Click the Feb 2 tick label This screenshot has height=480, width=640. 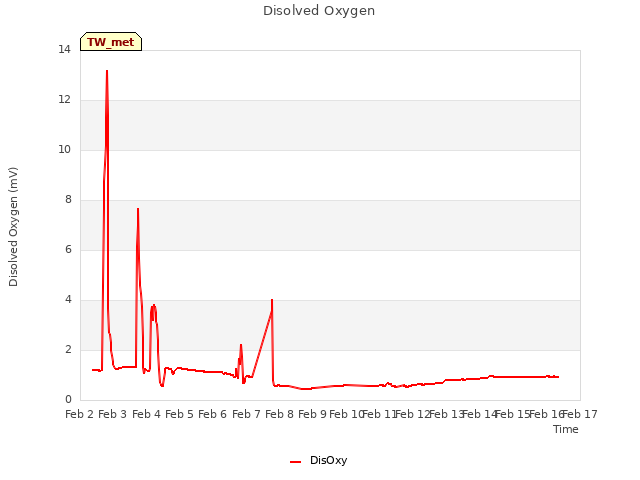(80, 414)
